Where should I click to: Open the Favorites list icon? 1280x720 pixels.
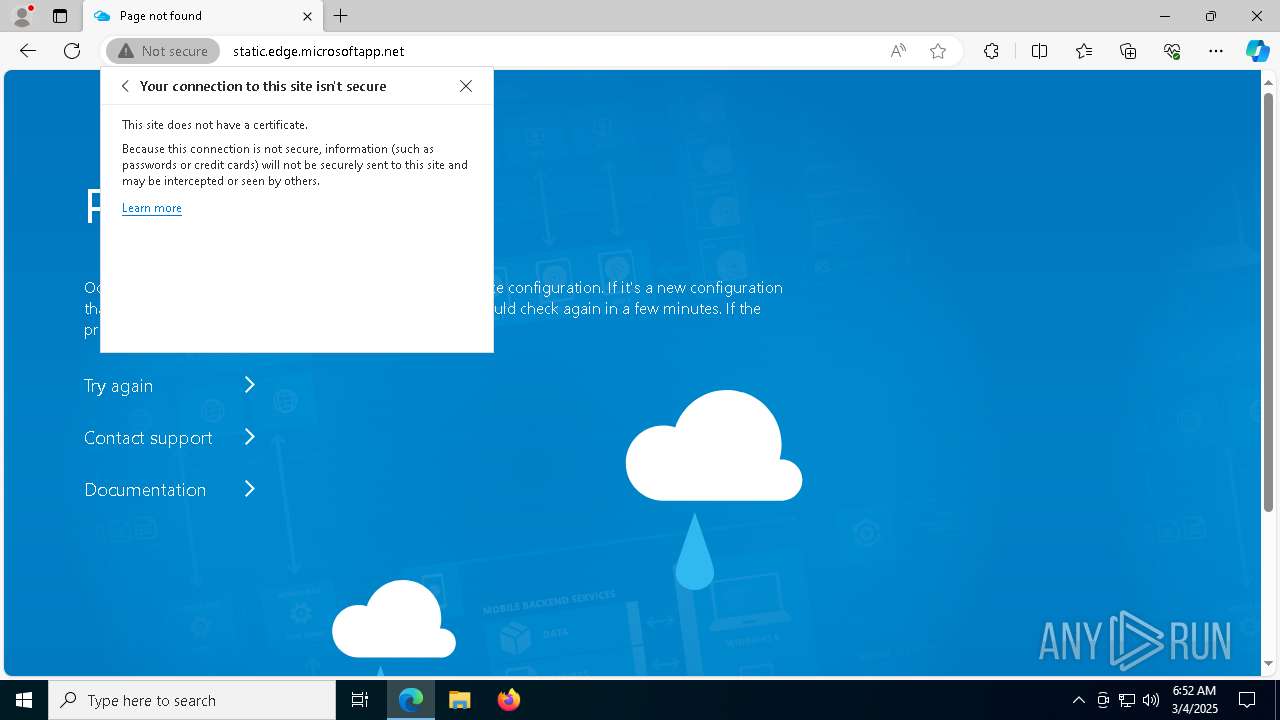pos(1084,51)
